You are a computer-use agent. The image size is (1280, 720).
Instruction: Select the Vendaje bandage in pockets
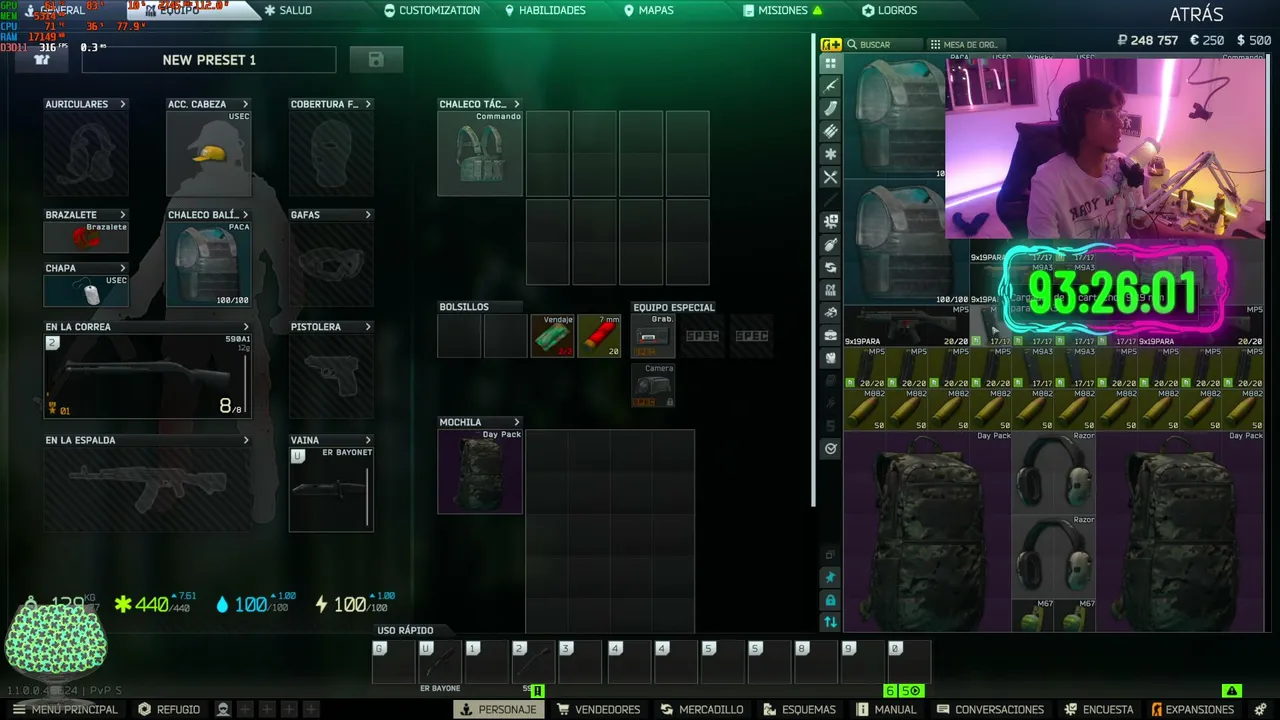tap(552, 336)
